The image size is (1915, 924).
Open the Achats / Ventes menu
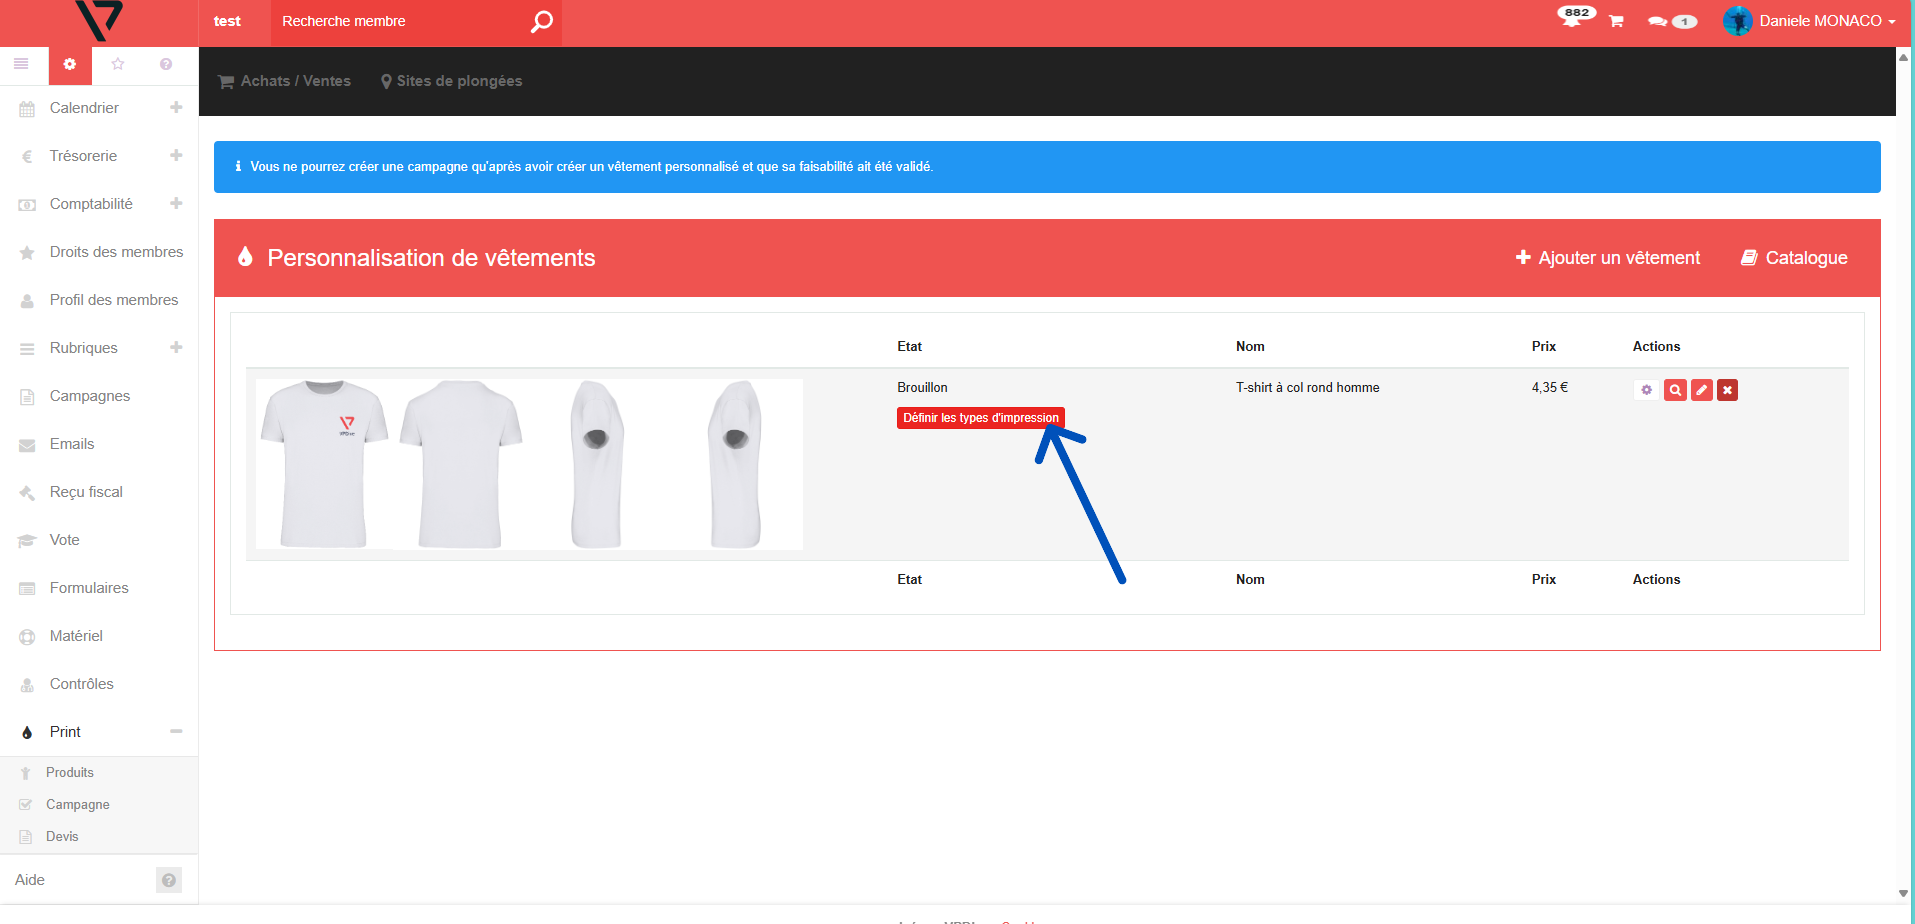[x=285, y=81]
